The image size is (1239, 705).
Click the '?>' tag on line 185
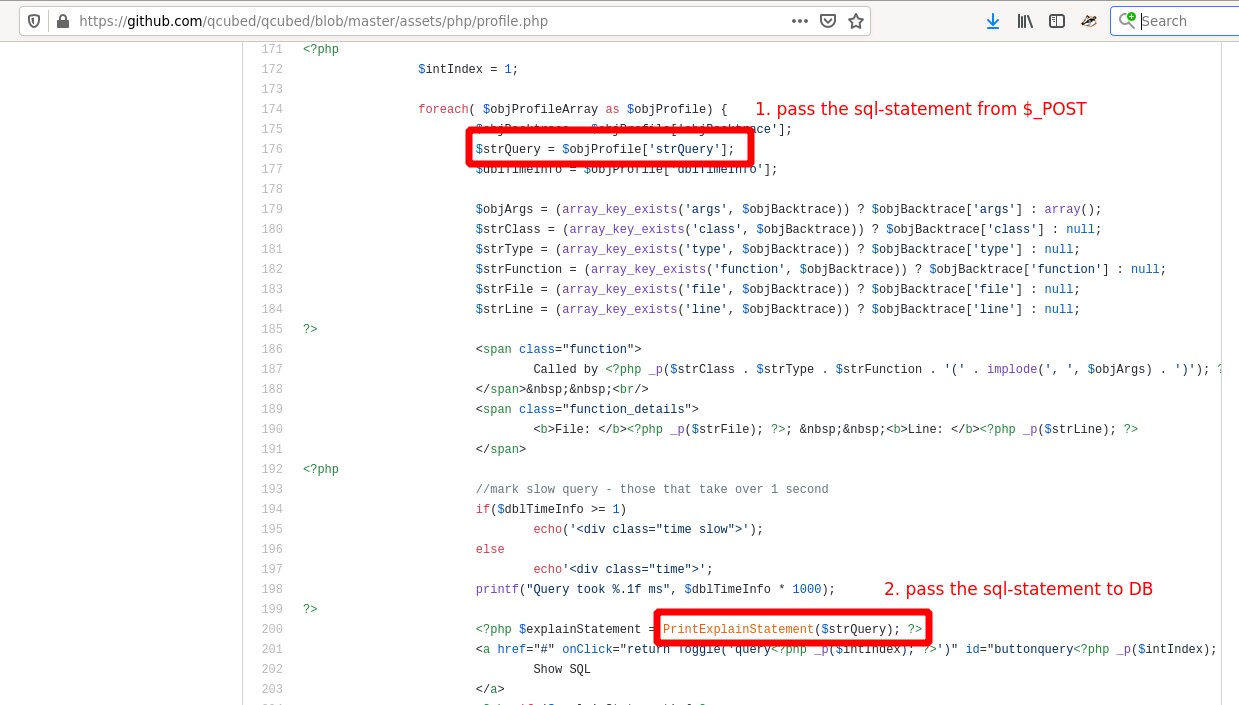[310, 329]
